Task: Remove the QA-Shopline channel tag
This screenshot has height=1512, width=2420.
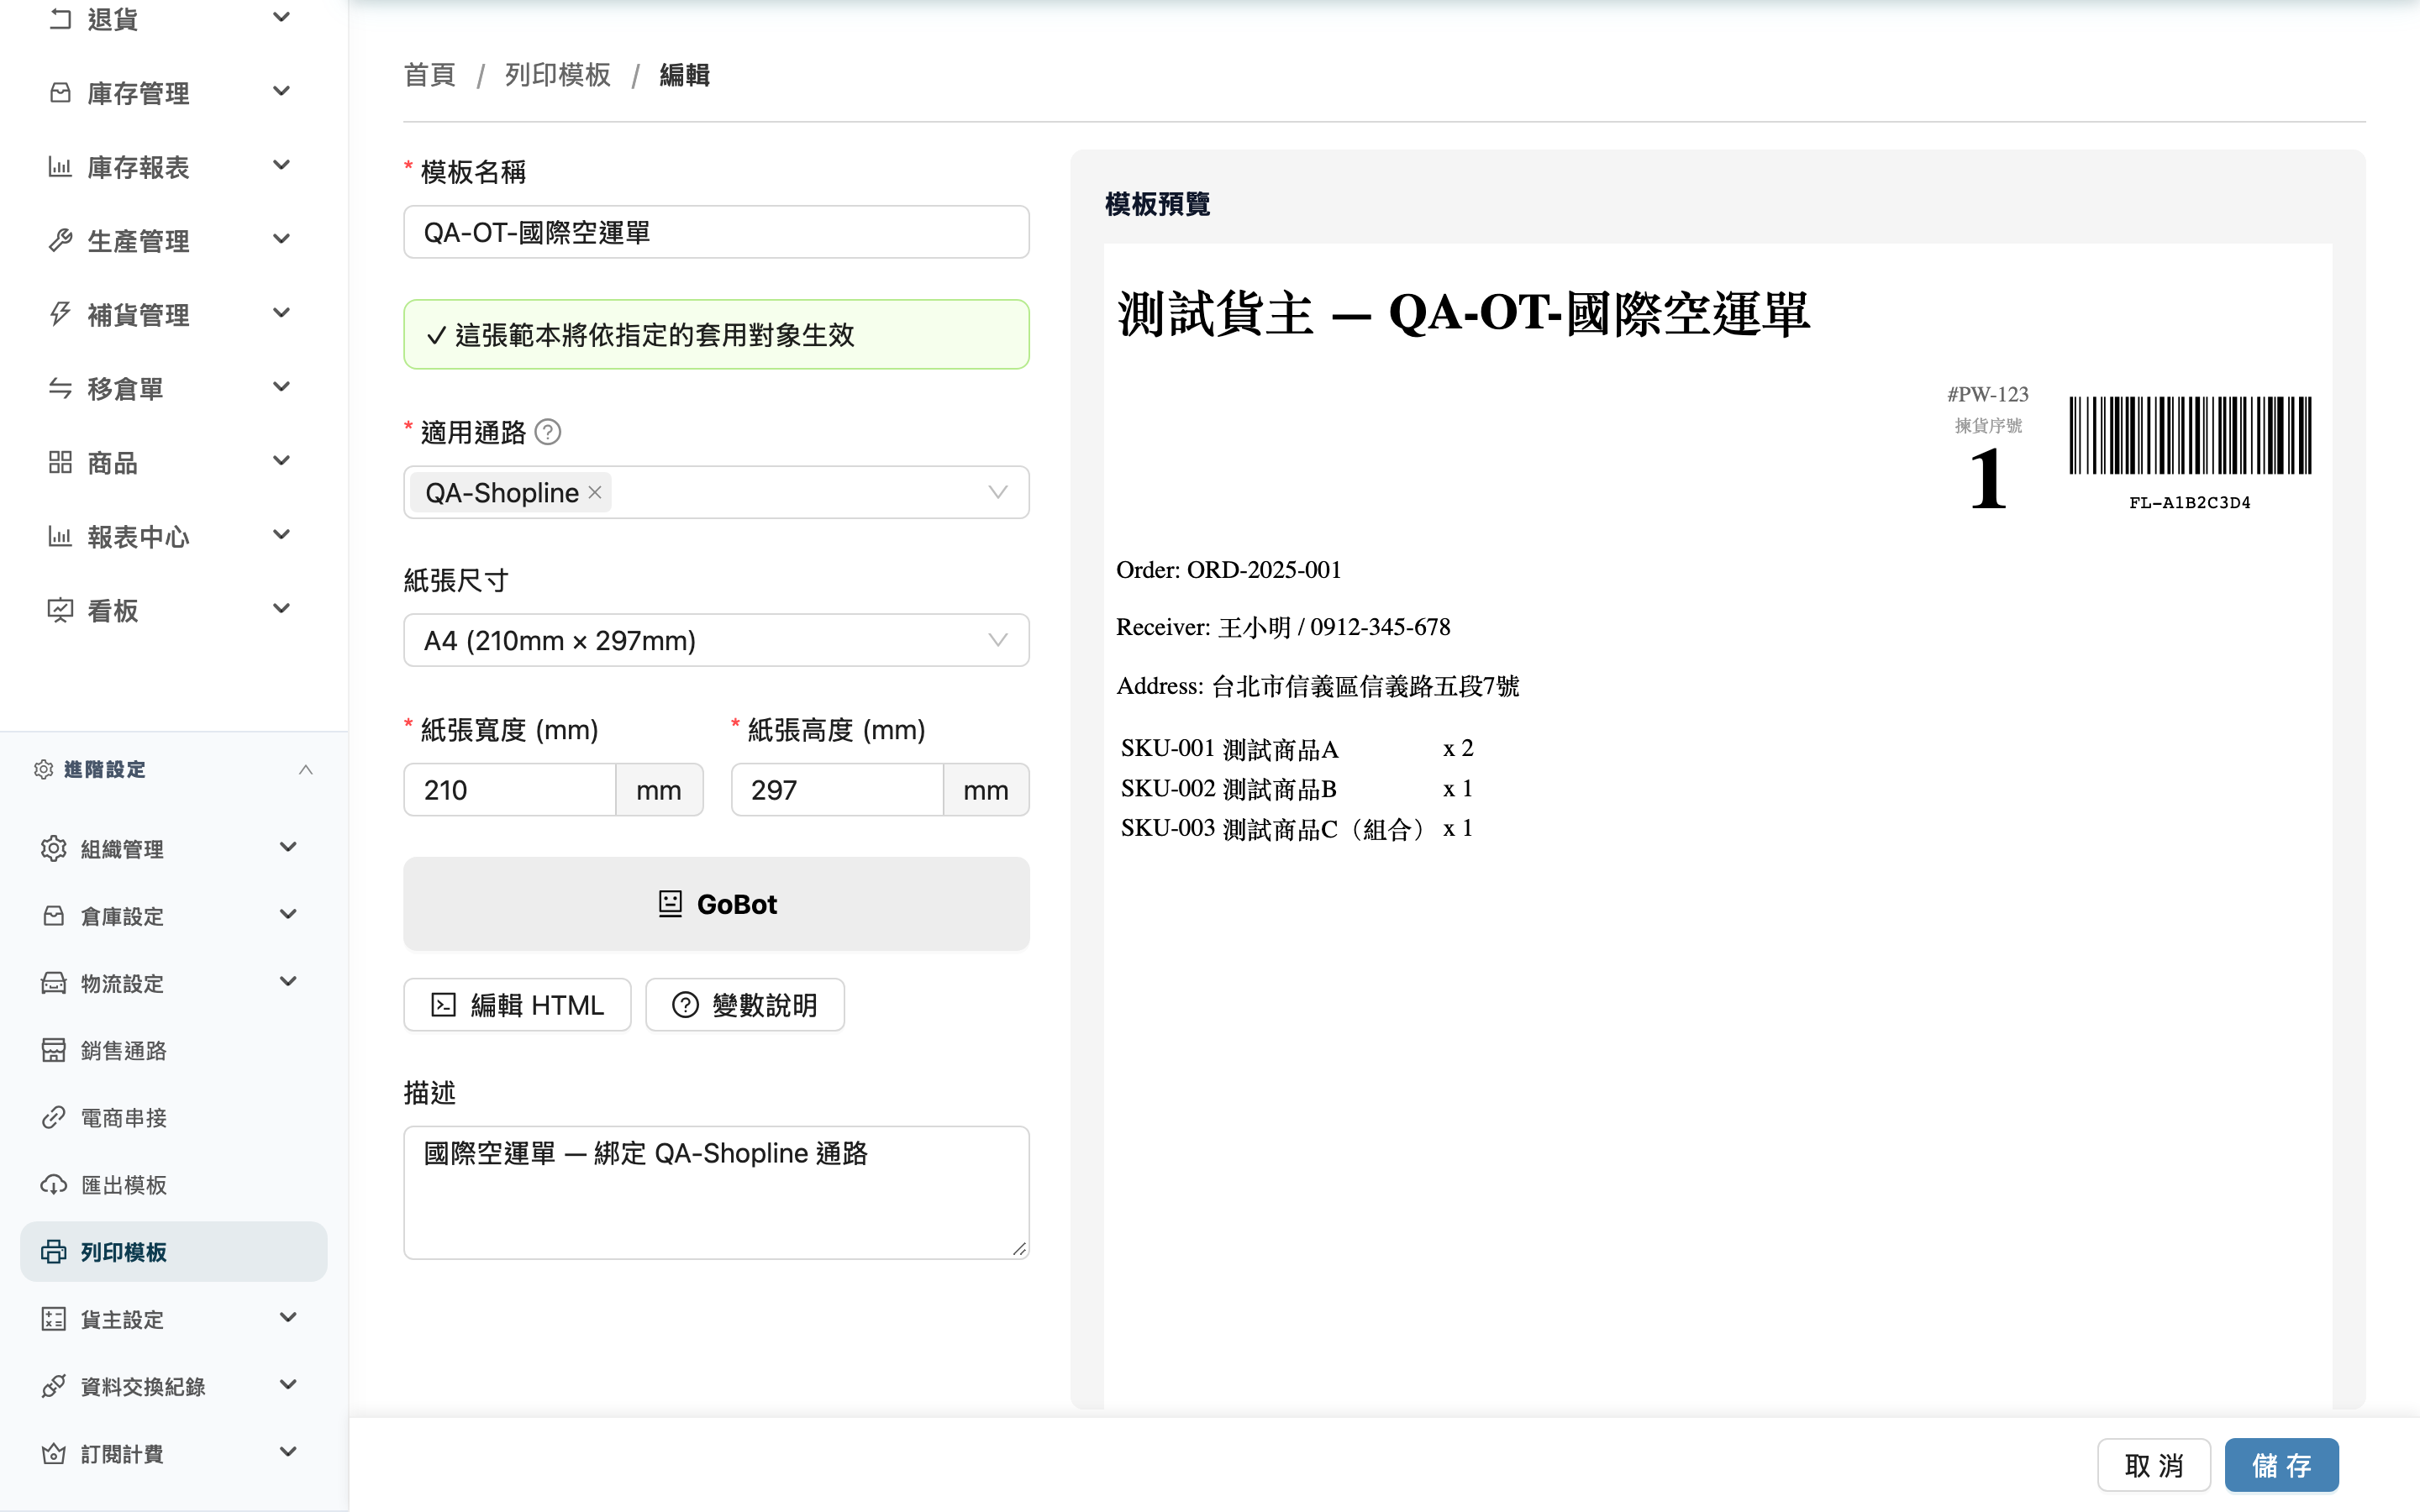Action: tap(595, 492)
